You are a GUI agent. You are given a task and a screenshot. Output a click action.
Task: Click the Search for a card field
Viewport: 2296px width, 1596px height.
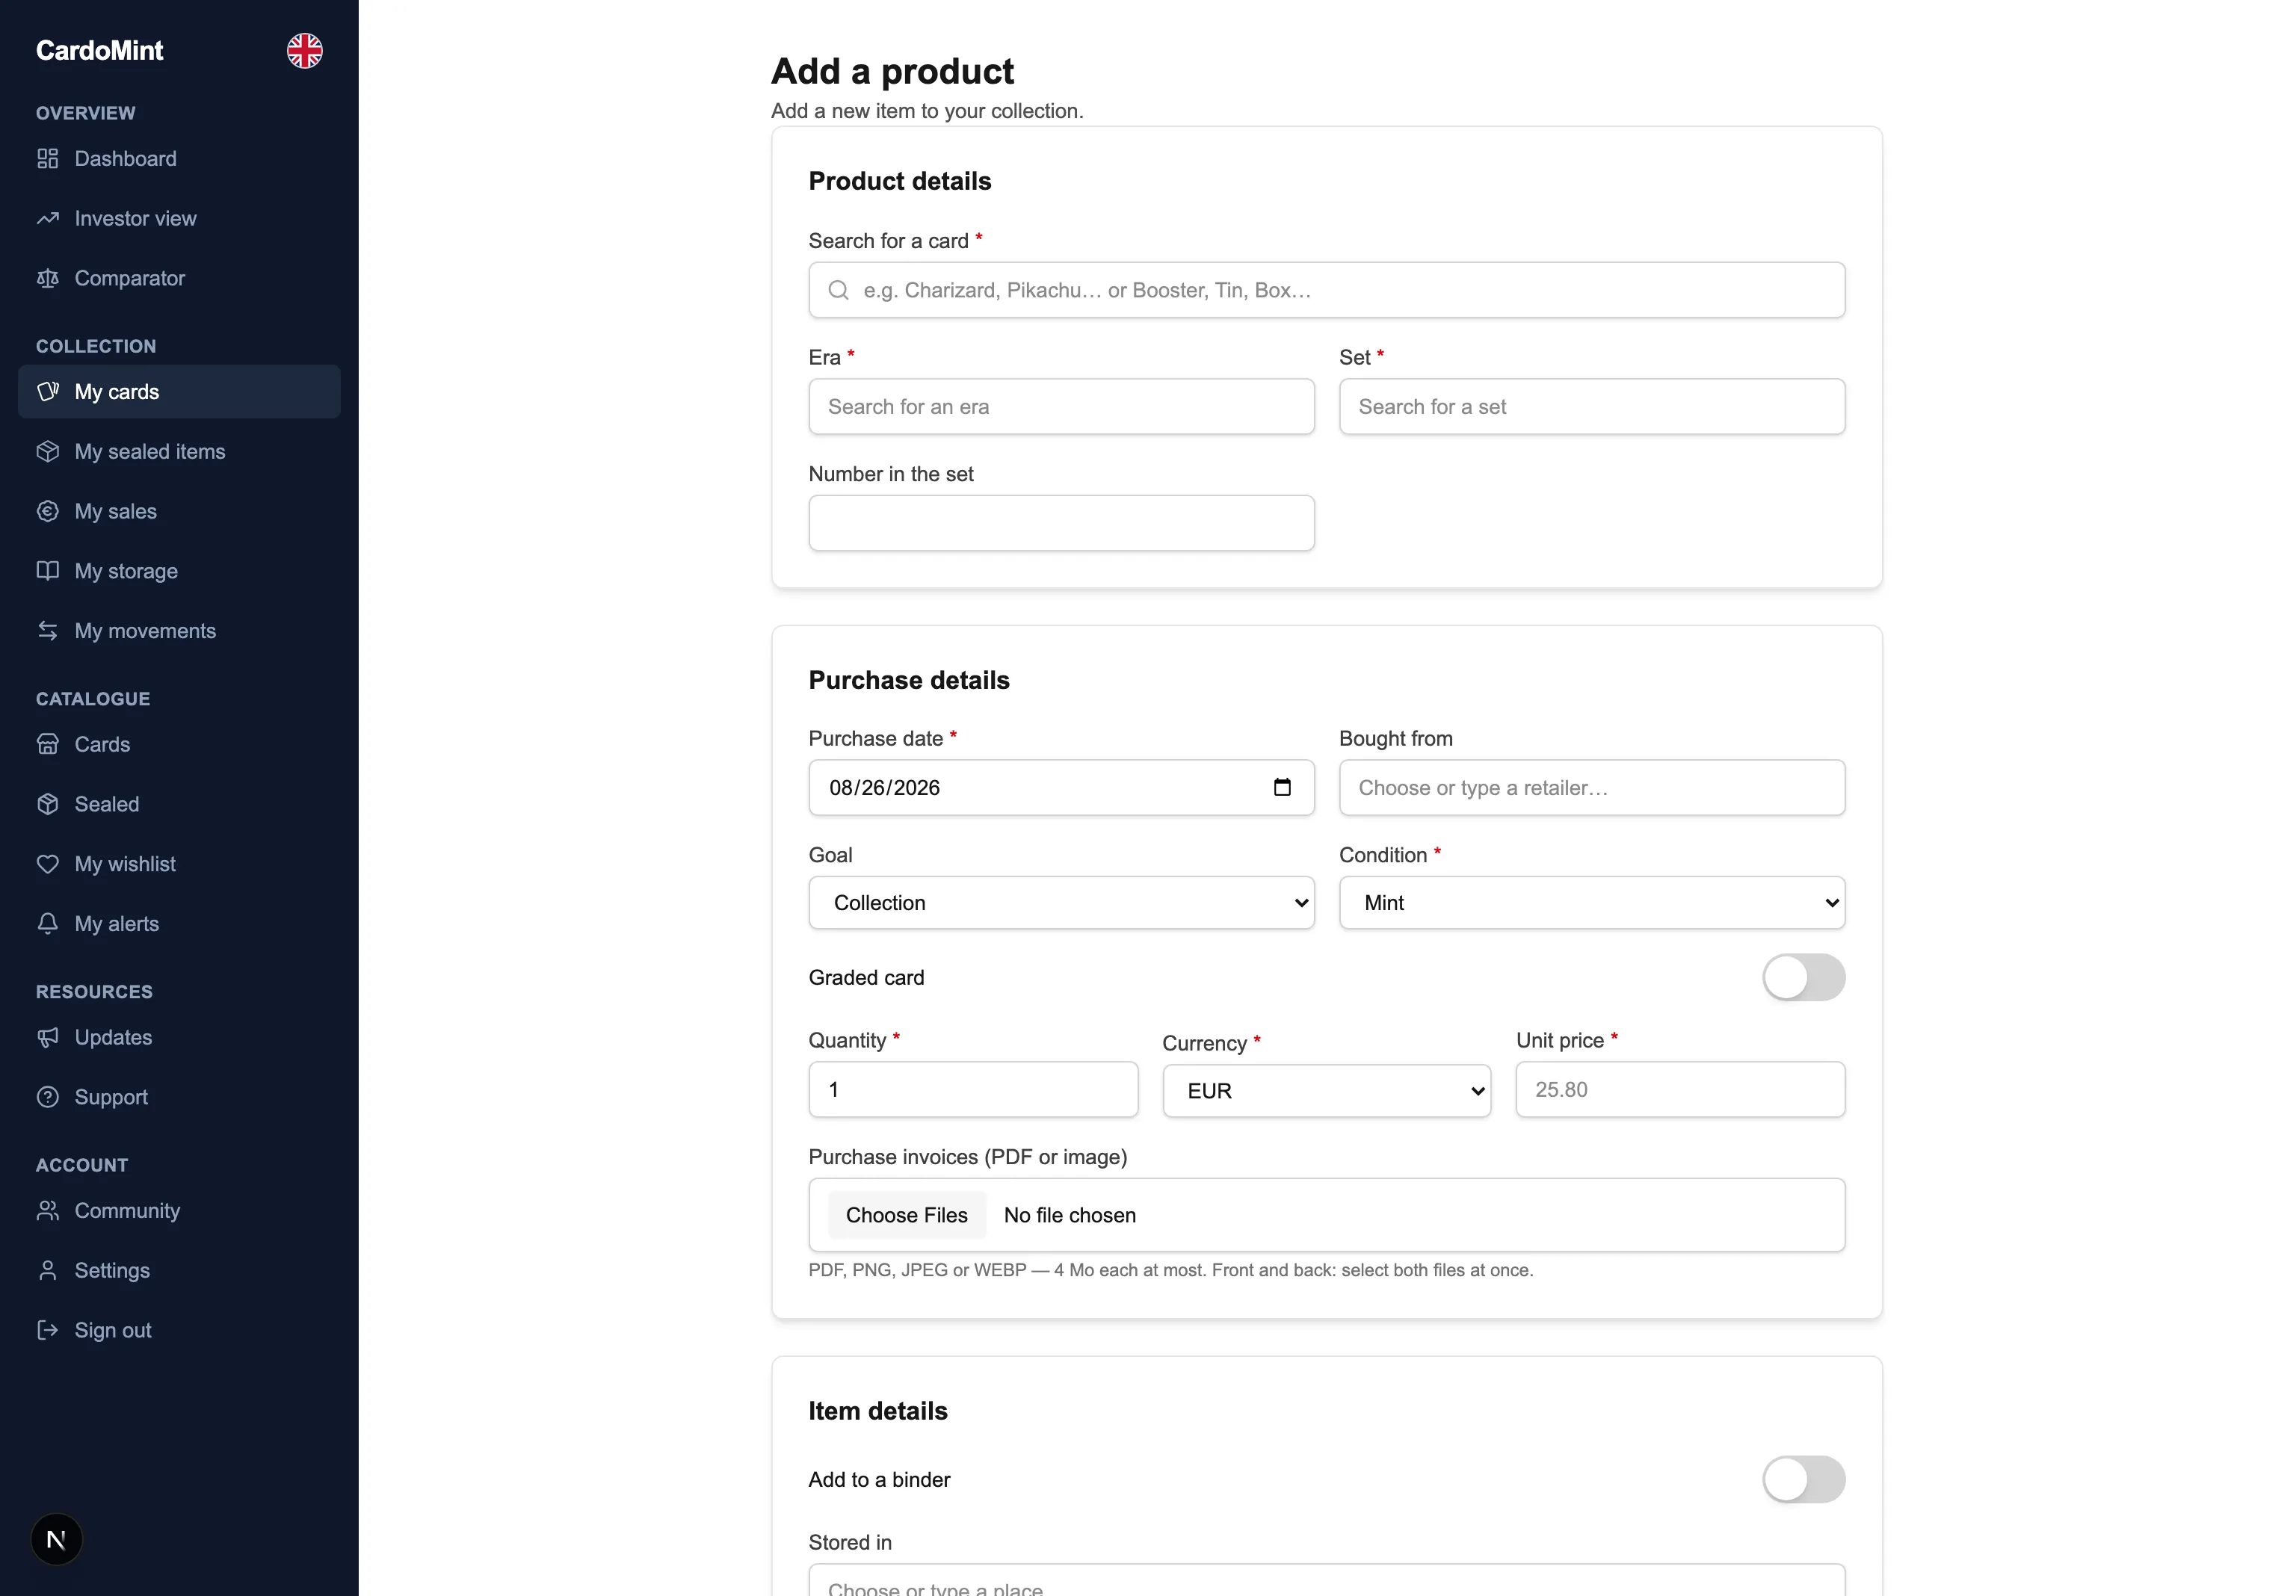[1327, 291]
